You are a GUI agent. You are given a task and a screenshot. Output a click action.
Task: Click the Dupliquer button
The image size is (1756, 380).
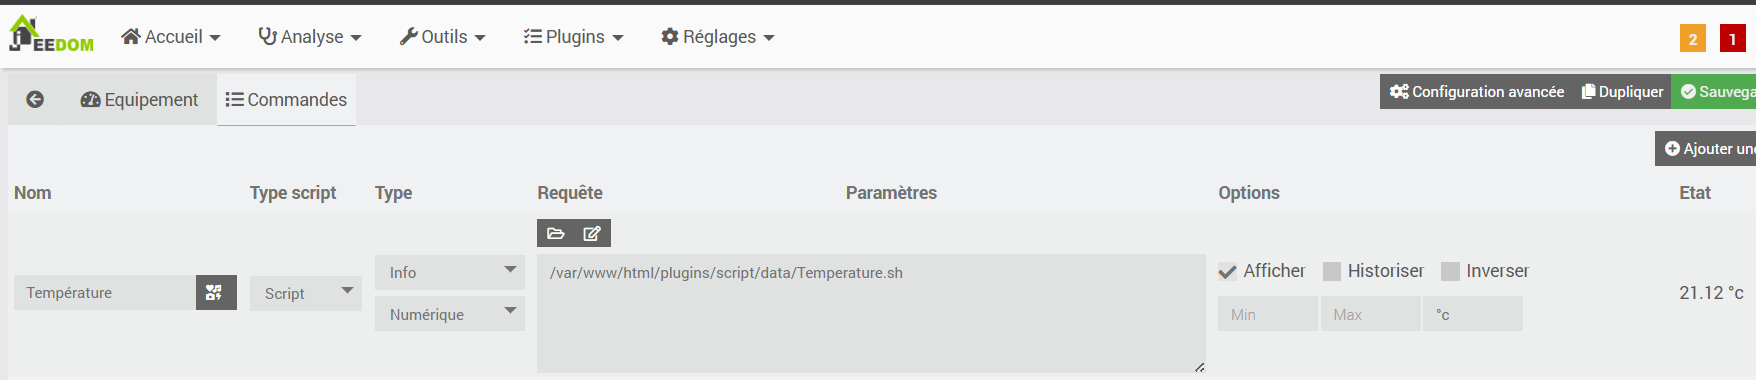click(x=1622, y=91)
